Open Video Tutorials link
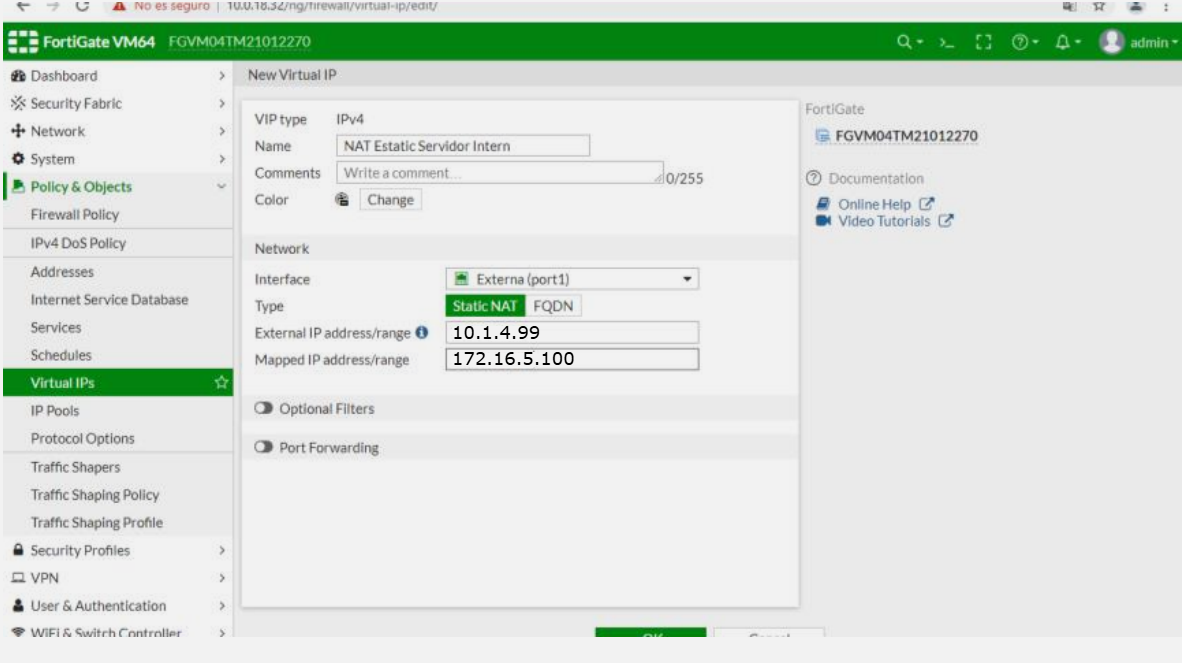1182x663 pixels. click(884, 221)
